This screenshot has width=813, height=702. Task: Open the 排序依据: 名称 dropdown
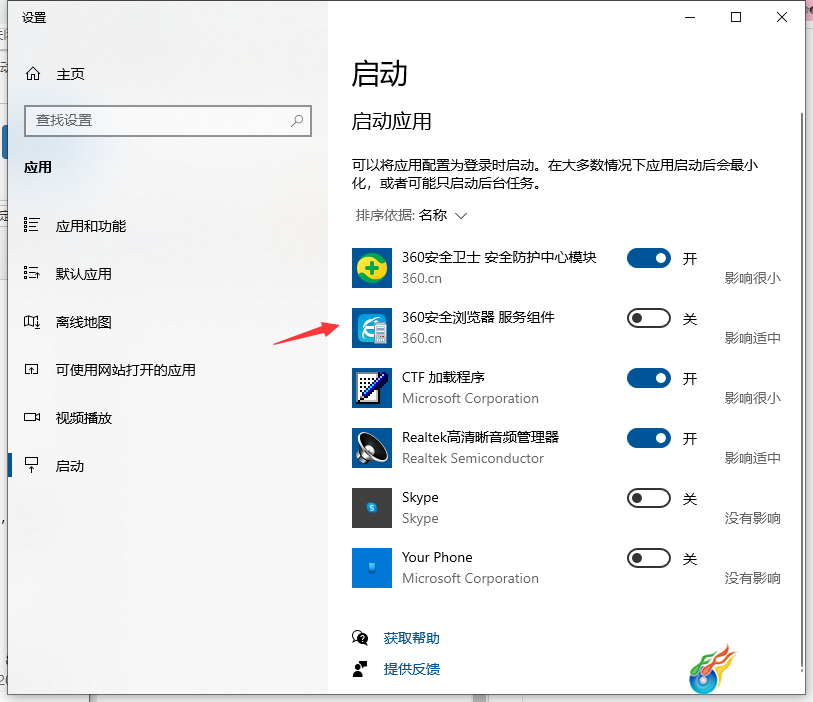point(411,215)
